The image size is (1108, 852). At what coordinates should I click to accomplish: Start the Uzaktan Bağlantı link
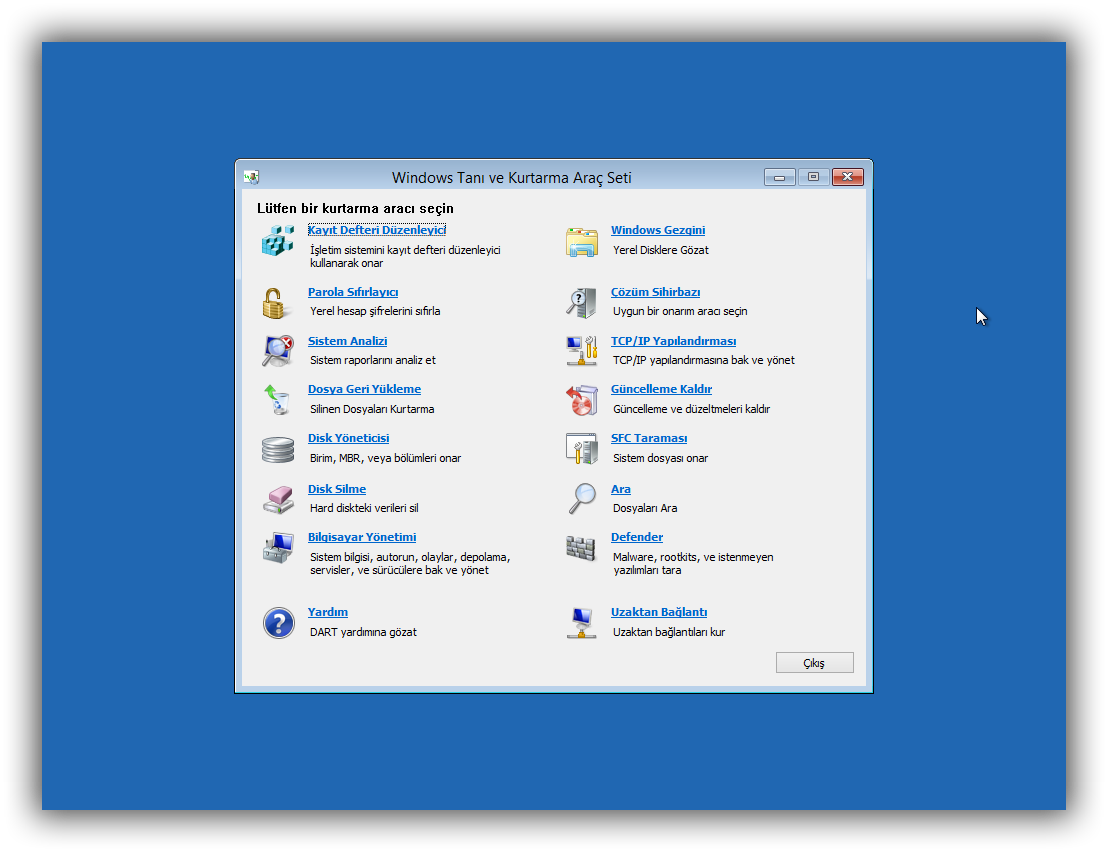pos(658,612)
